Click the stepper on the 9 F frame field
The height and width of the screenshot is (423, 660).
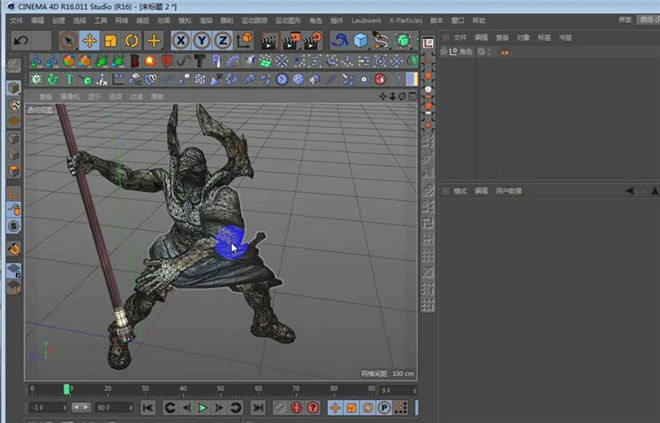coord(415,391)
